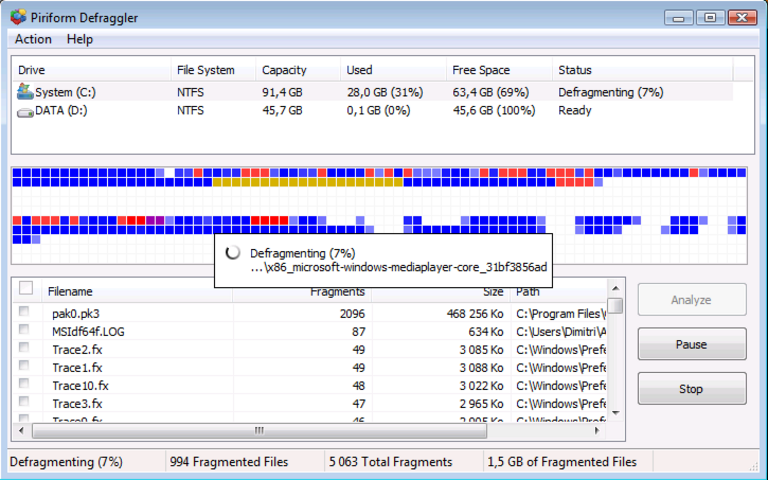Click the horizontal scroll right arrow
The height and width of the screenshot is (480, 768).
pyautogui.click(x=597, y=431)
